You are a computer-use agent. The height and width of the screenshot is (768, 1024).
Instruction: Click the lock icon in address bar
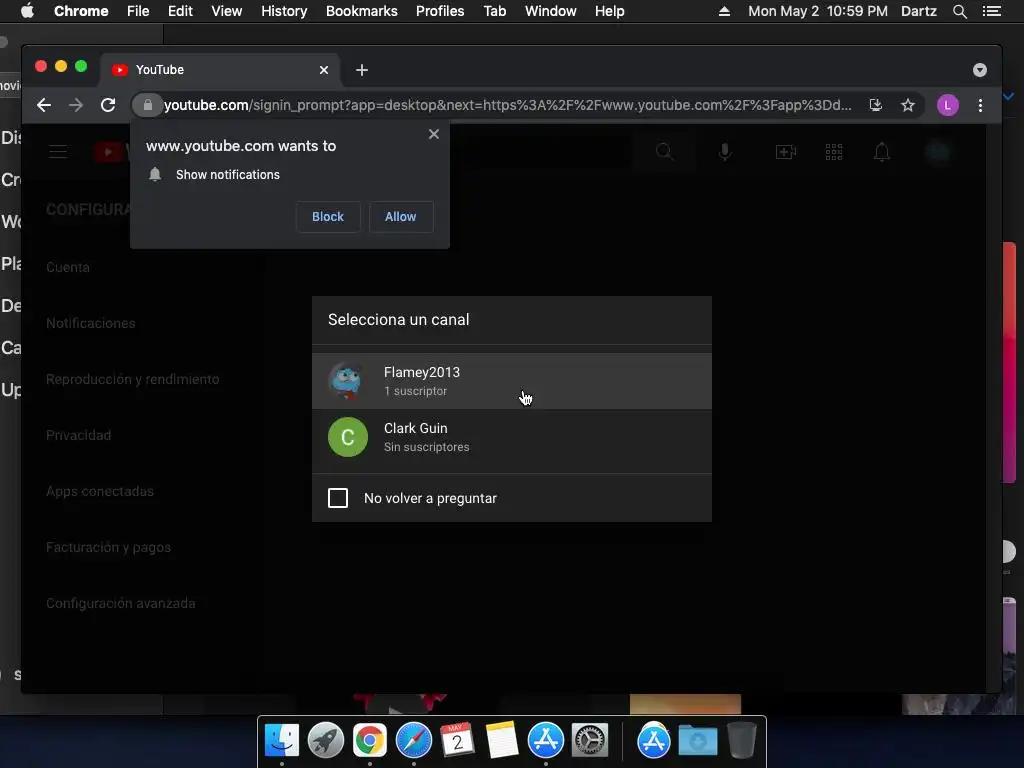click(x=148, y=105)
